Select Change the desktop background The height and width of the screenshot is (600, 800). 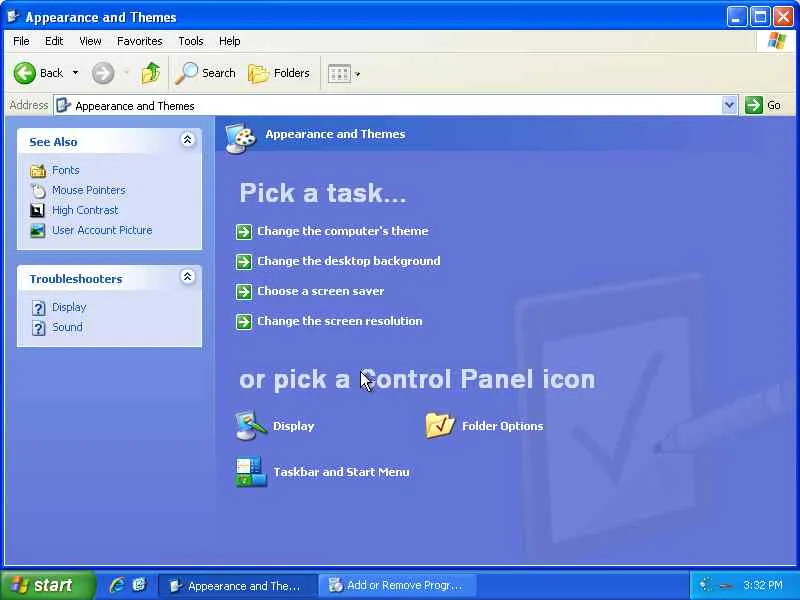click(x=348, y=261)
